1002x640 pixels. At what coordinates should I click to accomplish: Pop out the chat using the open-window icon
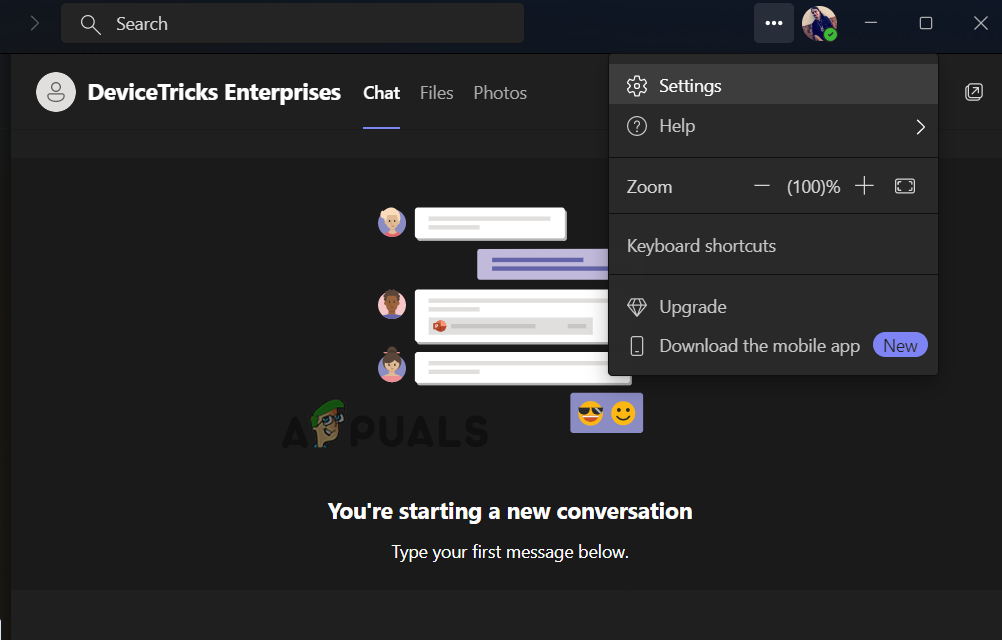[x=973, y=91]
